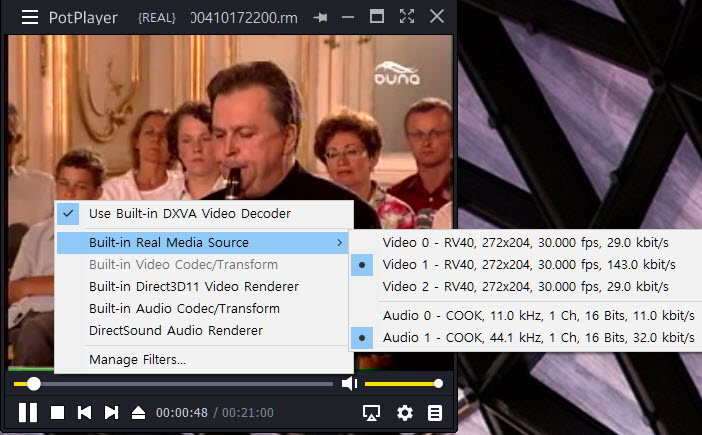Click the PotPlayer title text
This screenshot has height=435, width=702.
coord(83,18)
